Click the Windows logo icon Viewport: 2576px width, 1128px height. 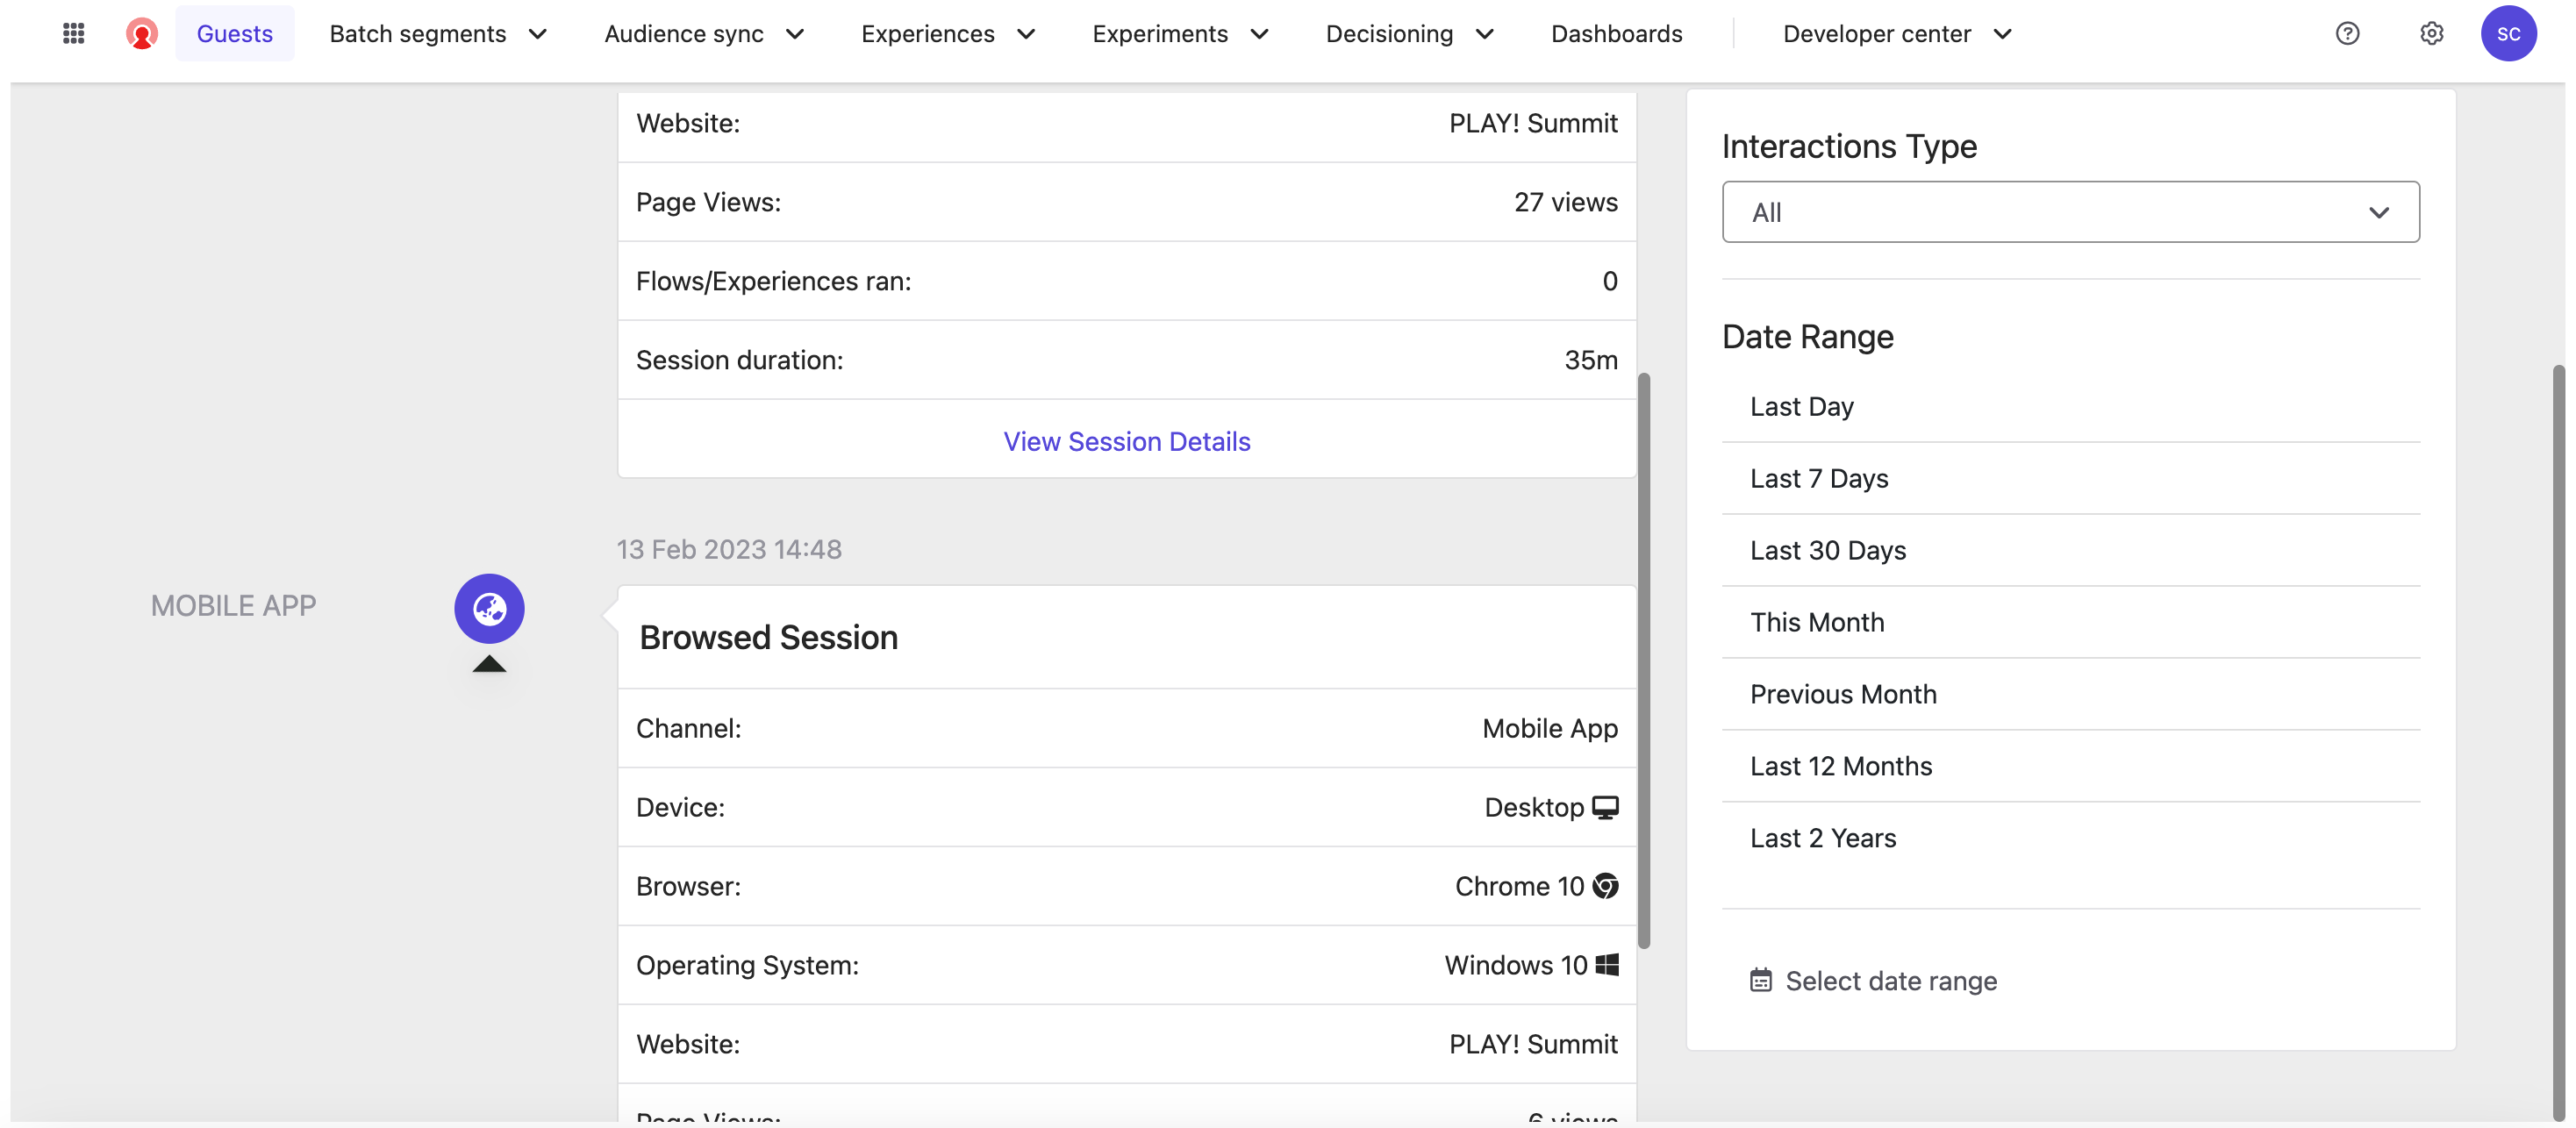(x=1607, y=964)
